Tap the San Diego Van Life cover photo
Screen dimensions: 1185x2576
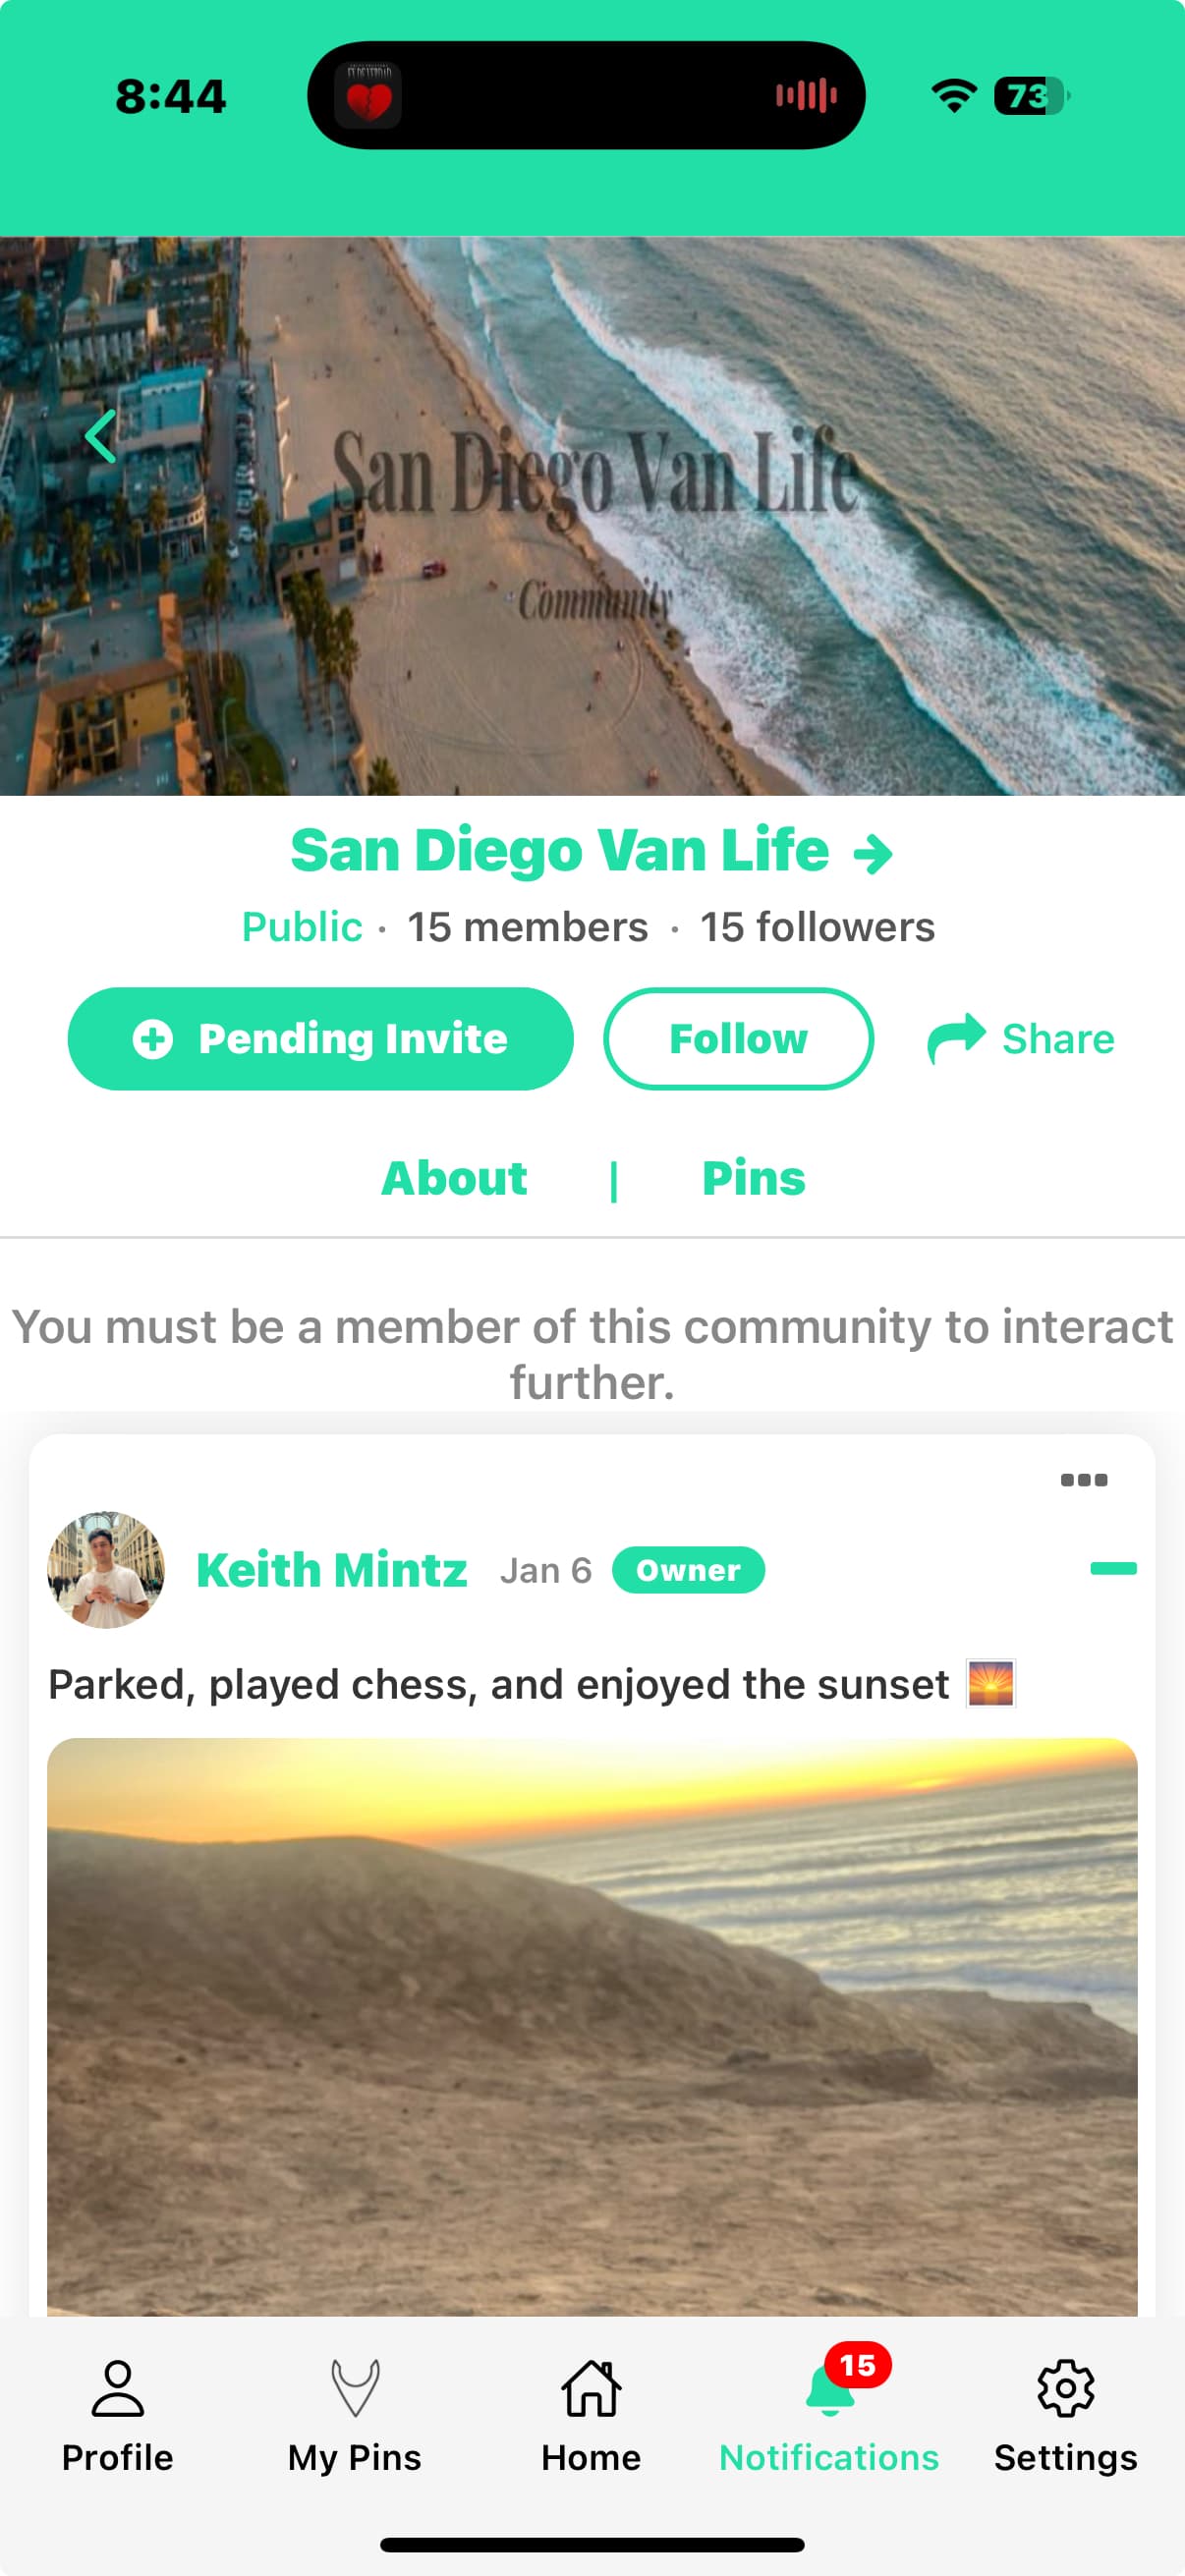click(592, 516)
